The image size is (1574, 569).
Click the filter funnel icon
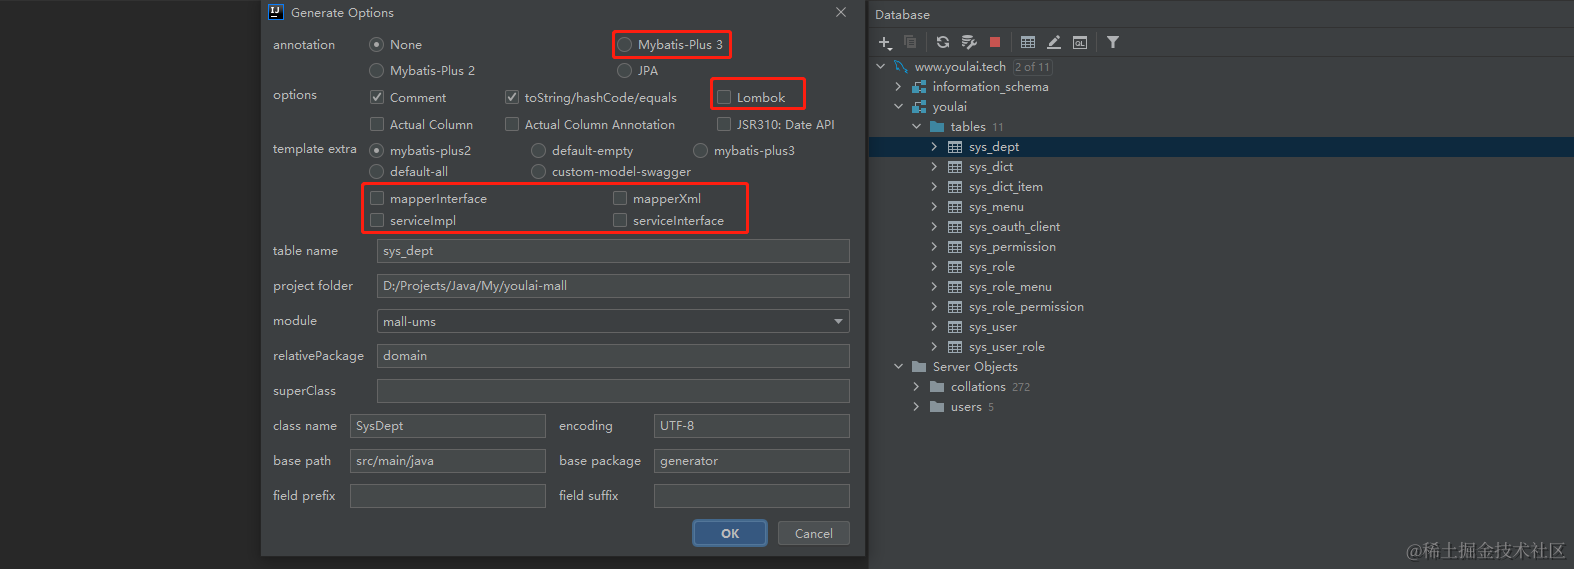tap(1113, 42)
